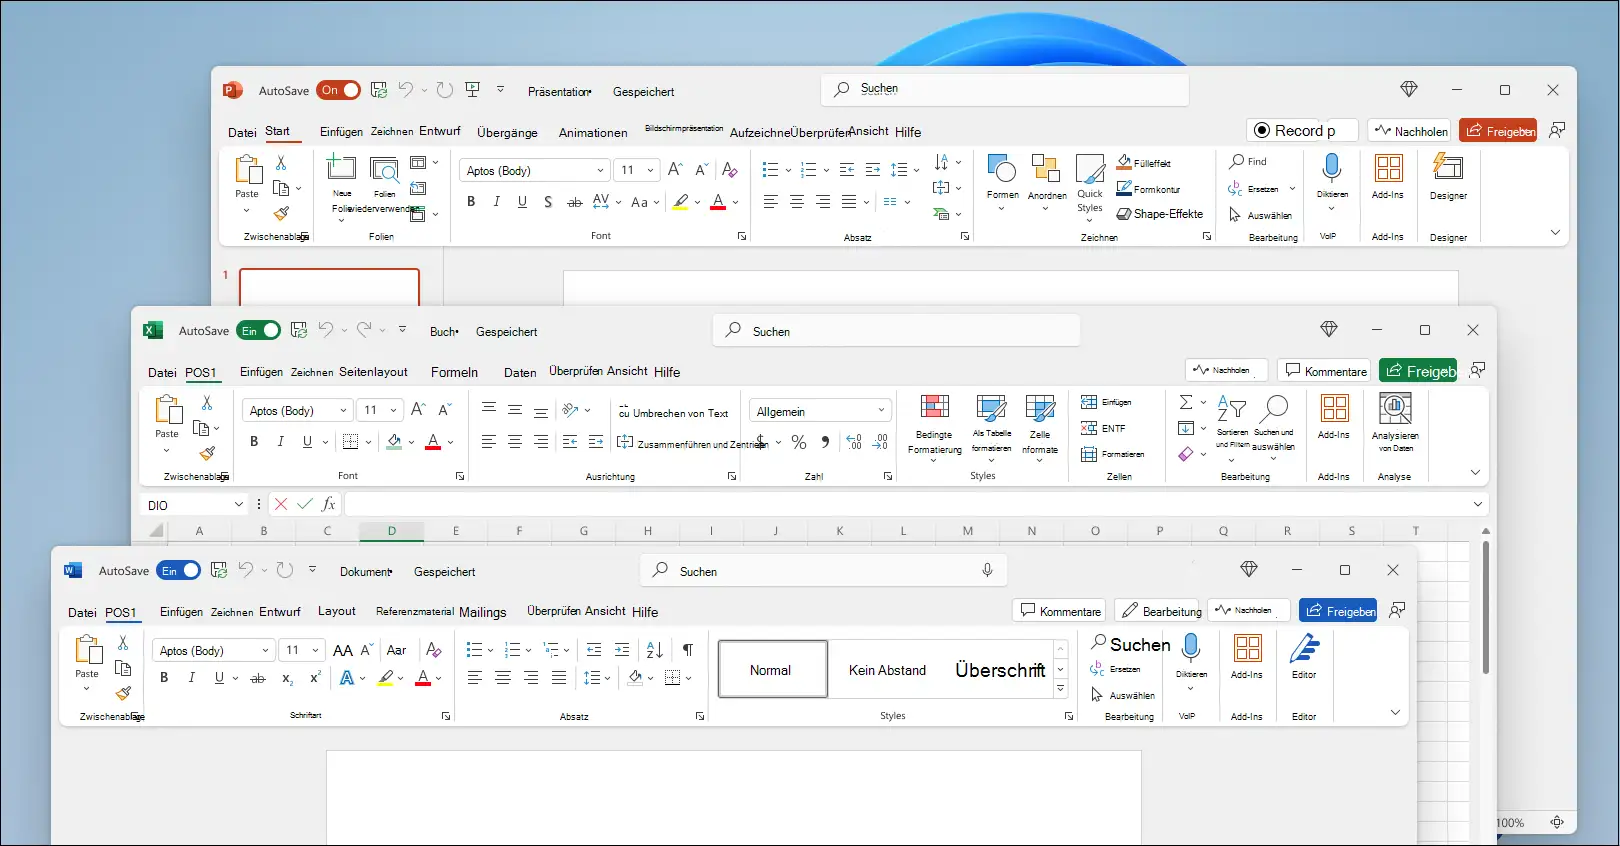The width and height of the screenshot is (1620, 846).
Task: Click the pilcrow paragraph marks icon in Word
Action: point(688,650)
